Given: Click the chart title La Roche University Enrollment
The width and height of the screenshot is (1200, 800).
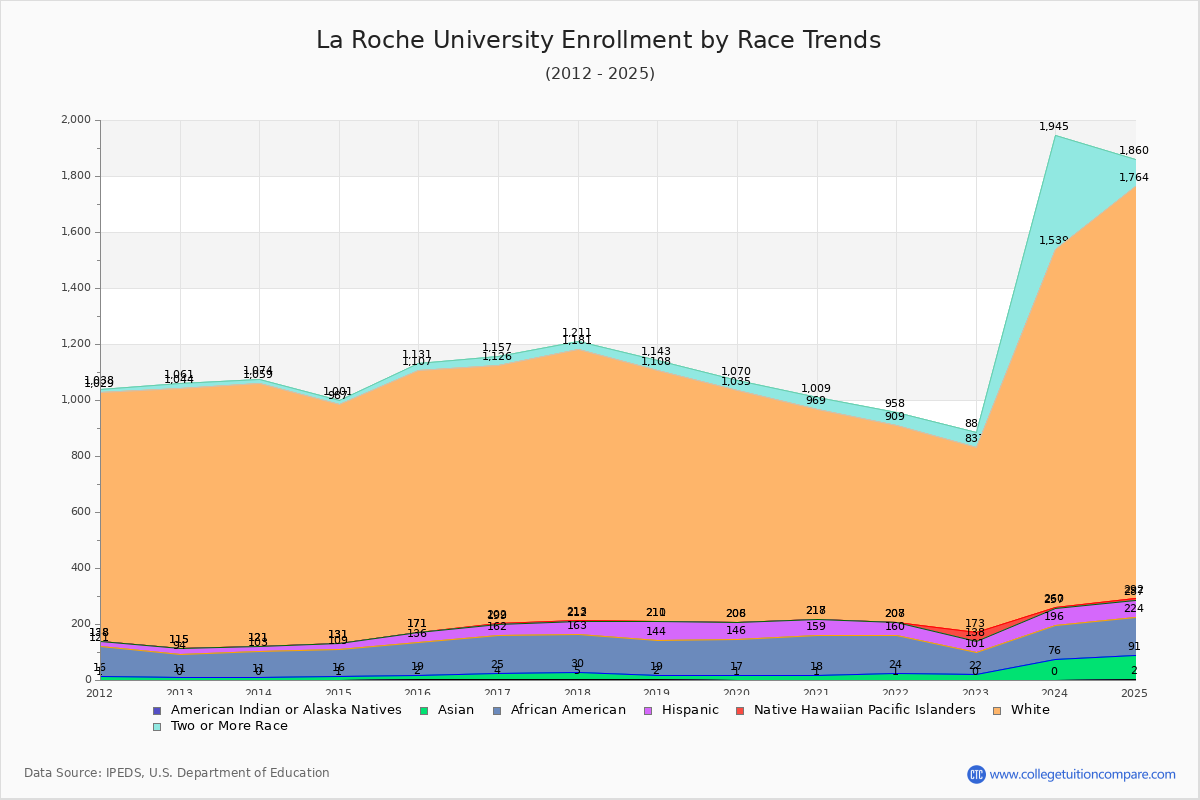Looking at the screenshot, I should click(598, 40).
